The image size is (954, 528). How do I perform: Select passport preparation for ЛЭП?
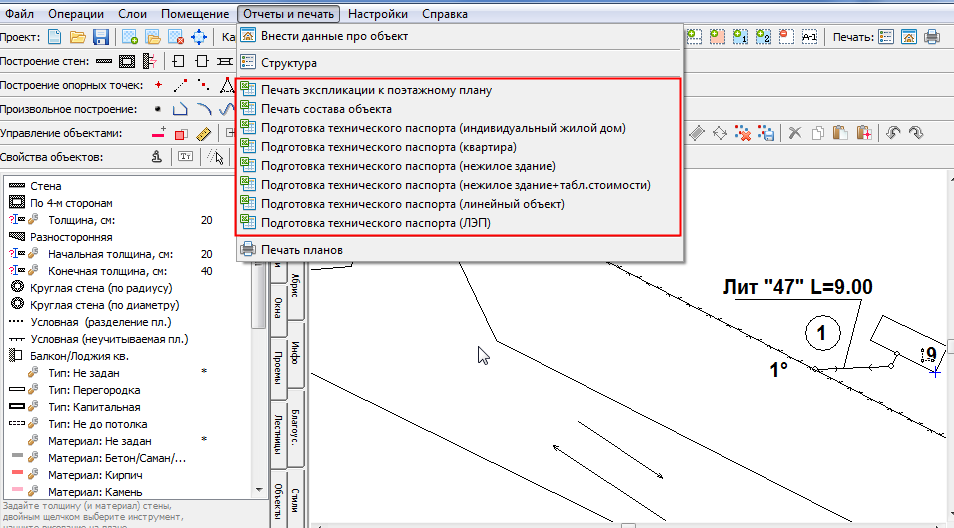point(460,223)
